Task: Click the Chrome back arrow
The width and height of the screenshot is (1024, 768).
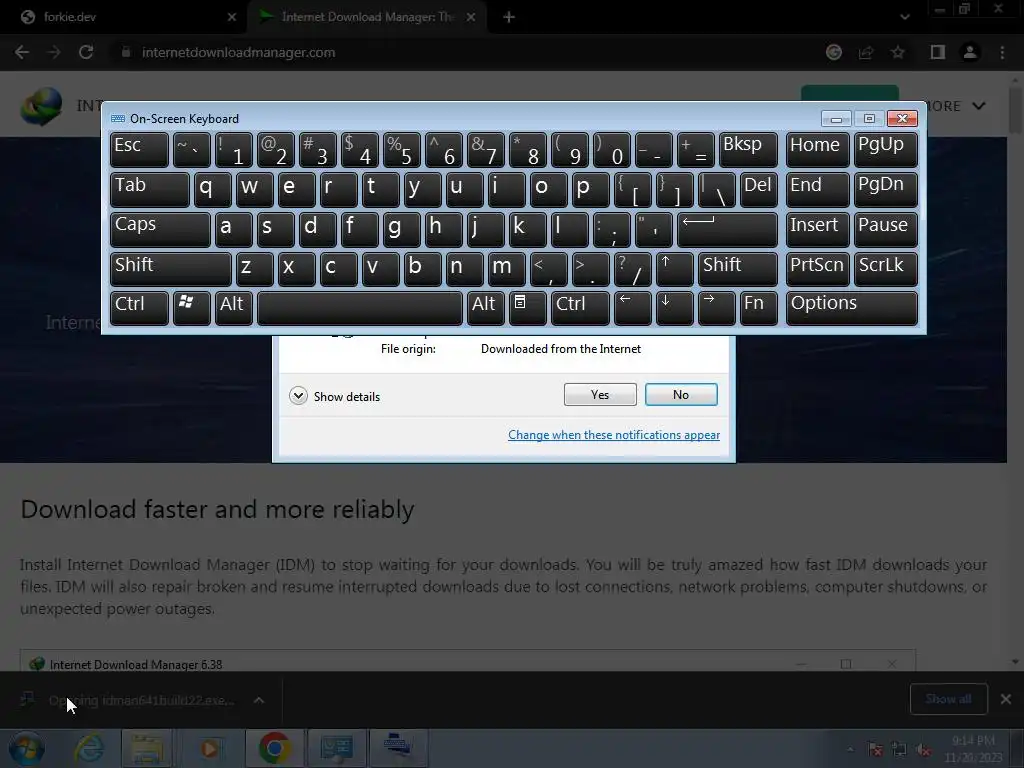Action: click(22, 52)
